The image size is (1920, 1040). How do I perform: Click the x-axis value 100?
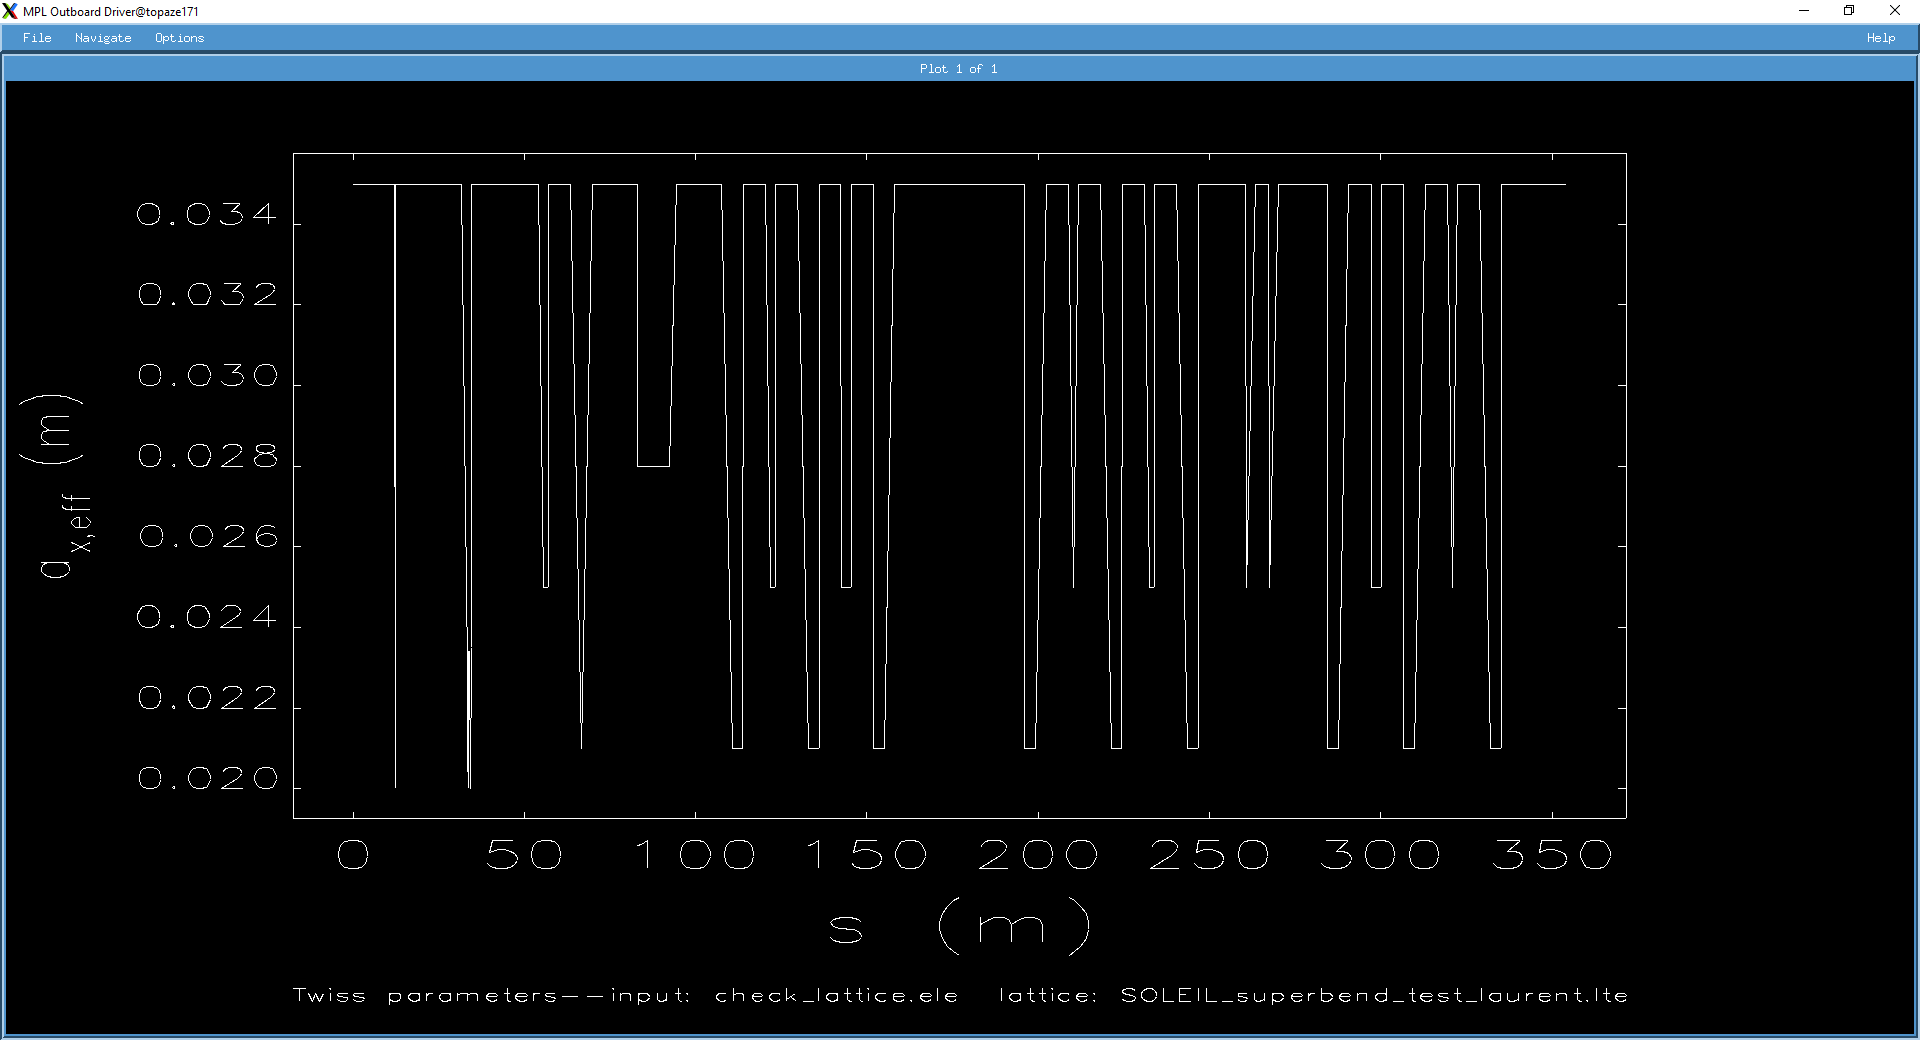click(696, 855)
